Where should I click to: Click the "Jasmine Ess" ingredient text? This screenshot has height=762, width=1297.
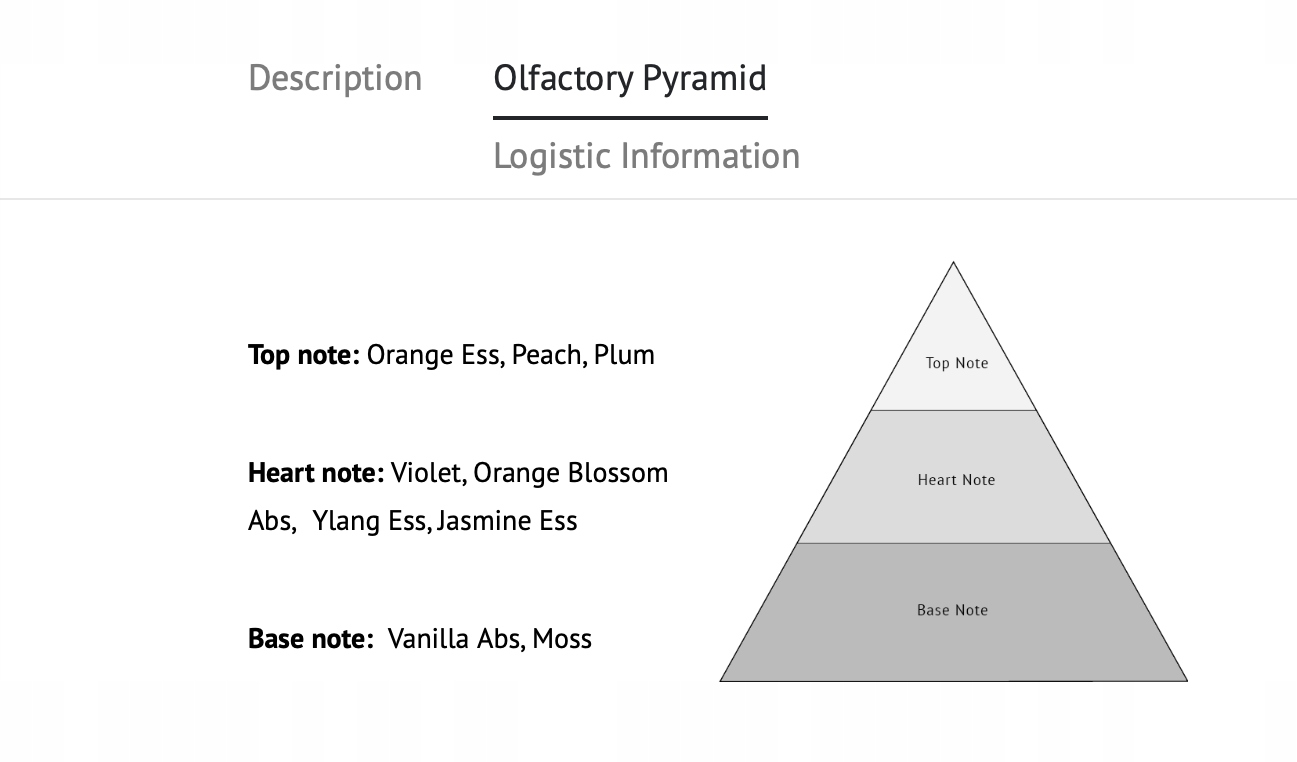pos(507,521)
